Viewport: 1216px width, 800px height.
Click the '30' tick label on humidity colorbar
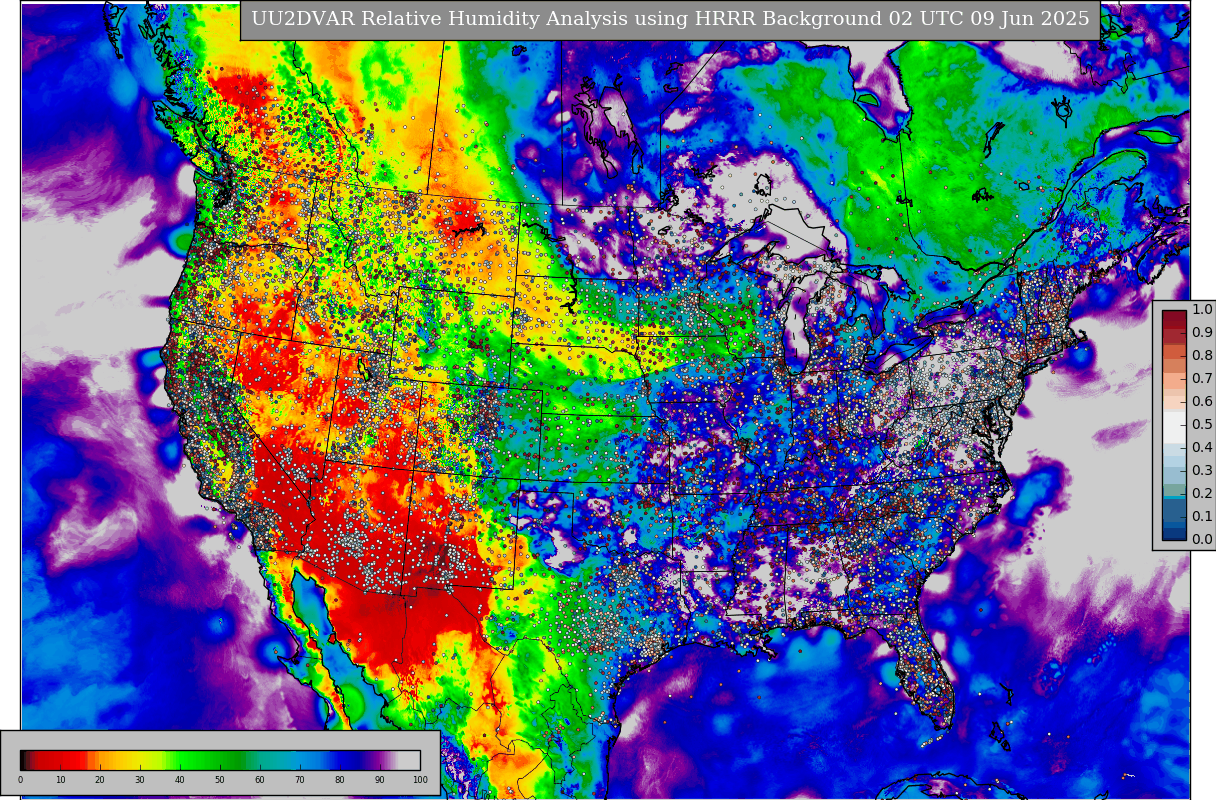140,780
